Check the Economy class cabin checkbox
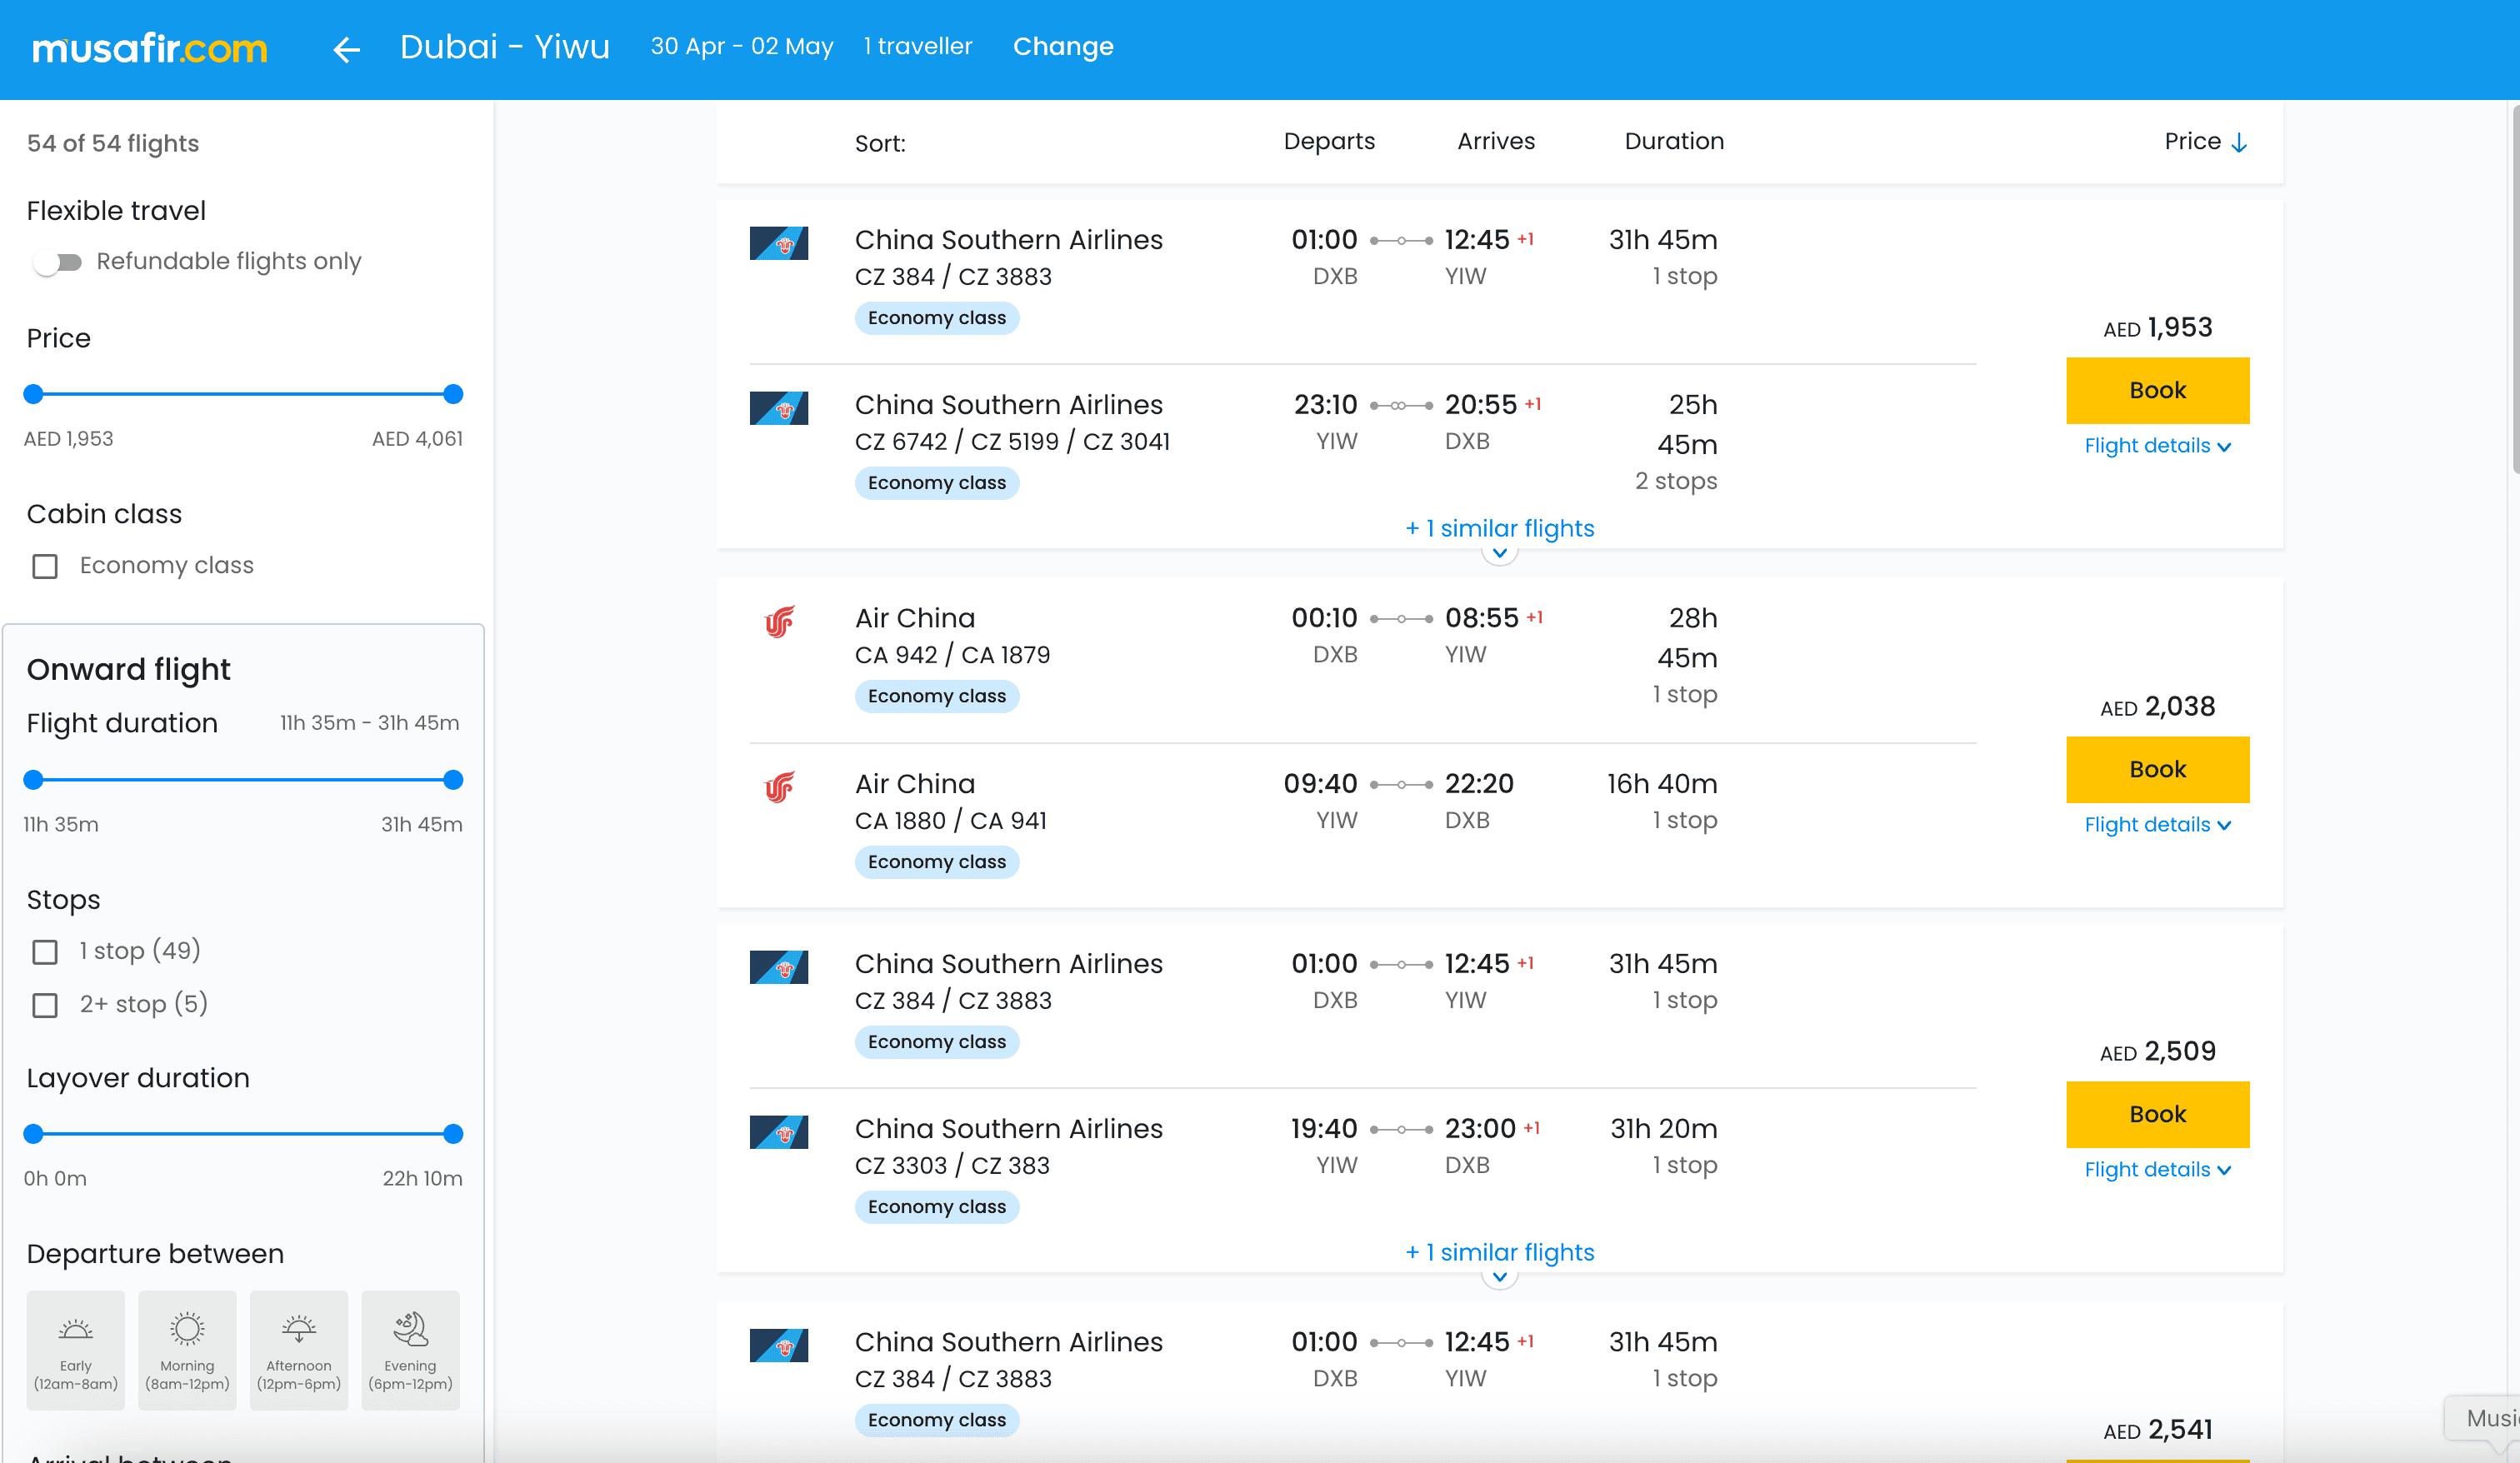Screen dimensions: 2520x1463 coord(45,566)
